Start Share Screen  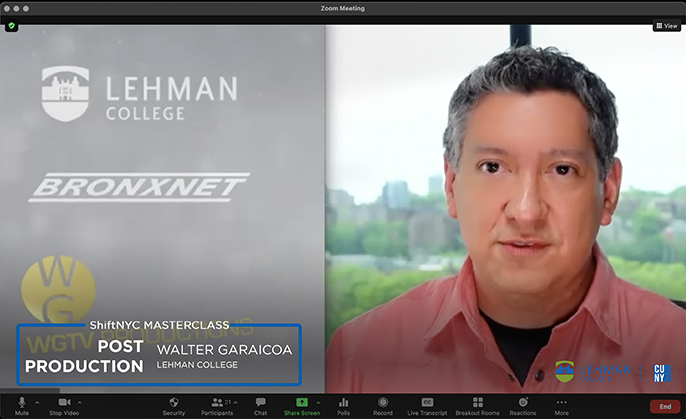[302, 406]
